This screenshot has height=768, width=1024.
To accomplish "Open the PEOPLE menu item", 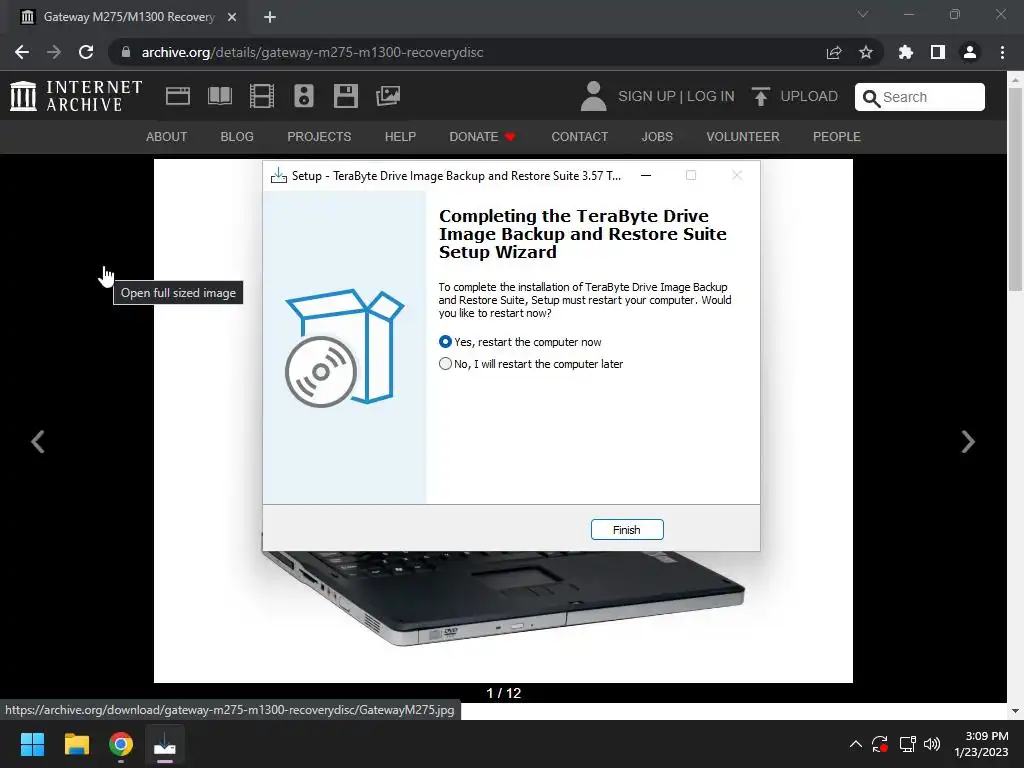I will coord(837,136).
